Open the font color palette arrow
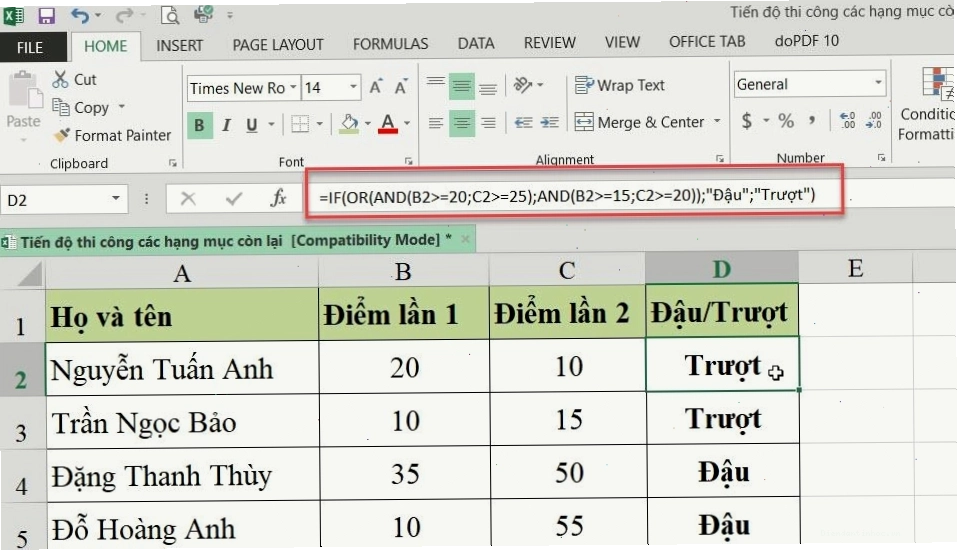Image resolution: width=957 pixels, height=550 pixels. point(406,124)
